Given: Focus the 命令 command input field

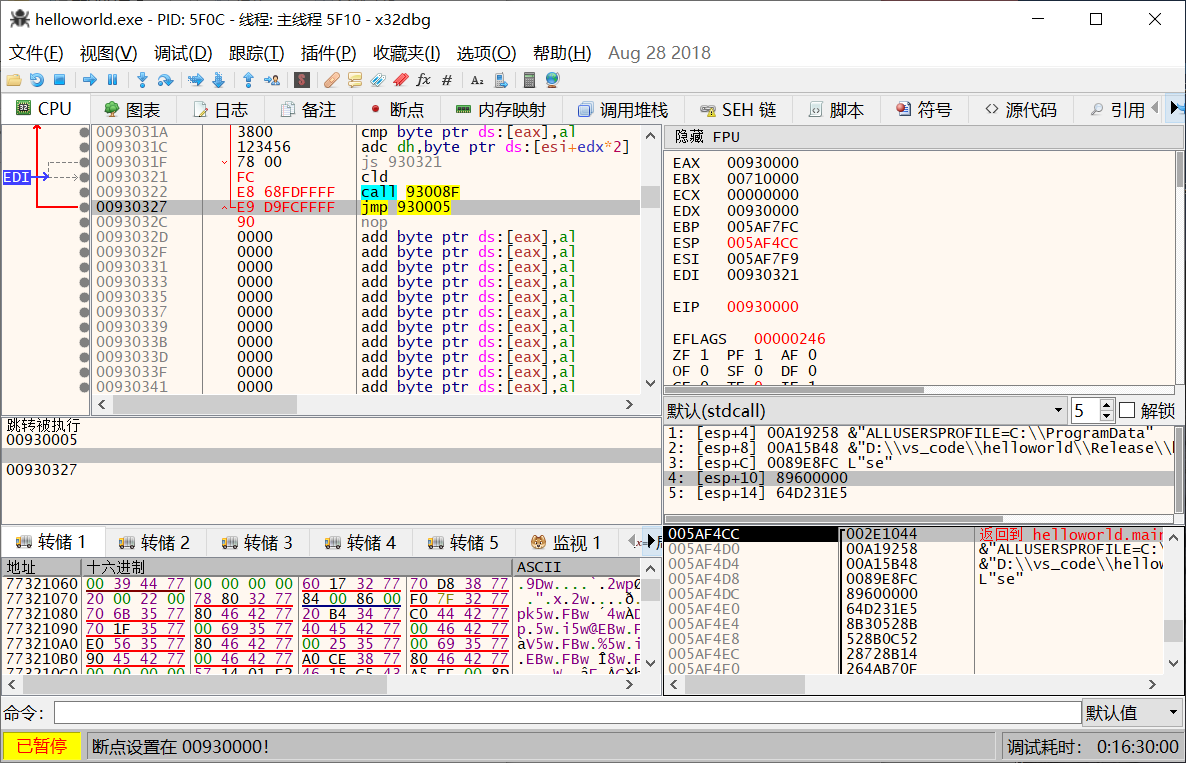Looking at the screenshot, I should point(567,712).
